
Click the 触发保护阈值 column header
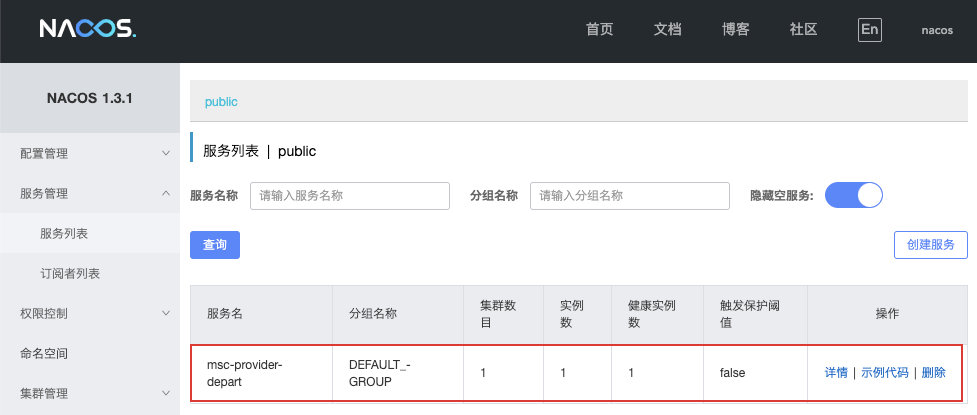tap(755, 313)
